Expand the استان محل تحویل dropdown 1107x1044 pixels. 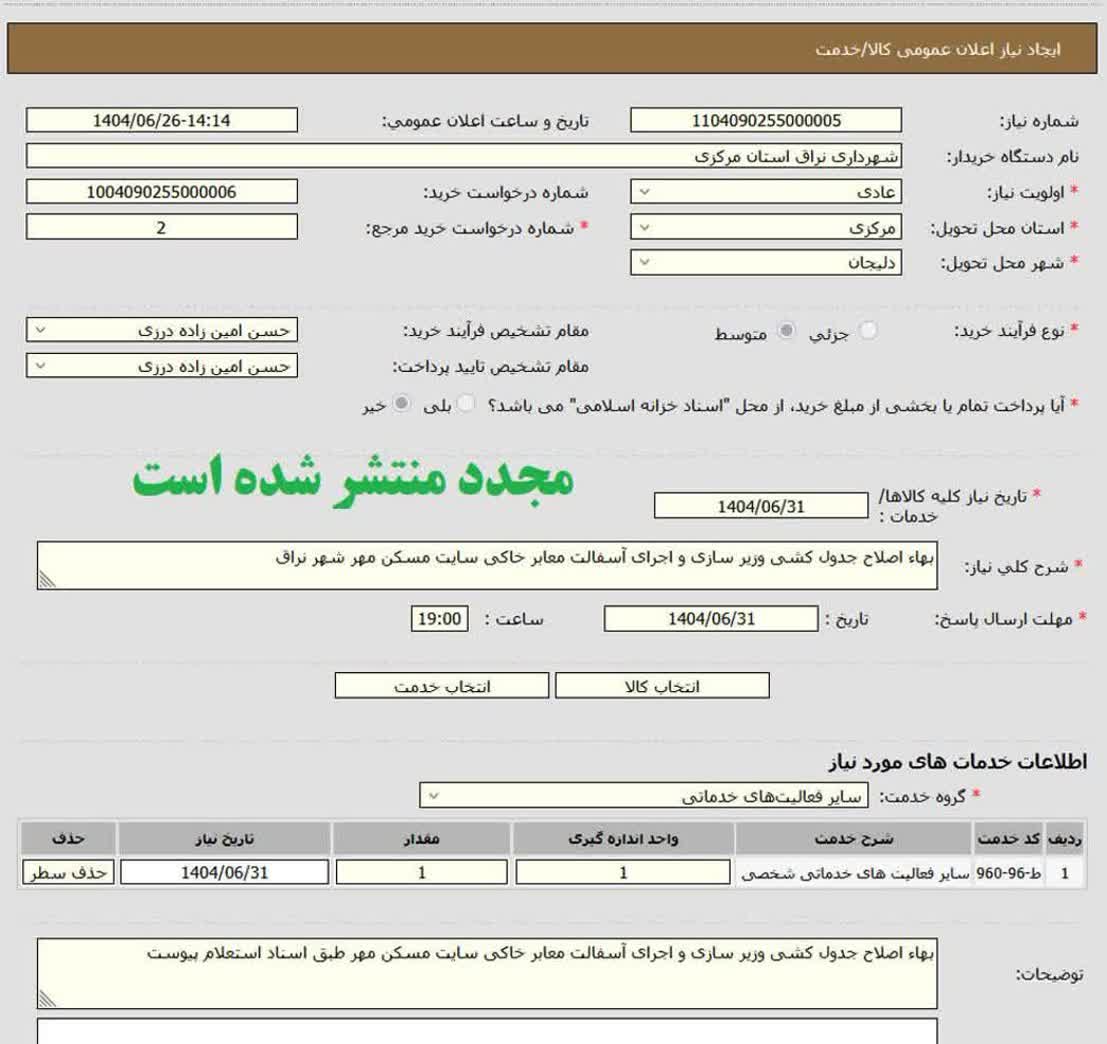point(765,228)
